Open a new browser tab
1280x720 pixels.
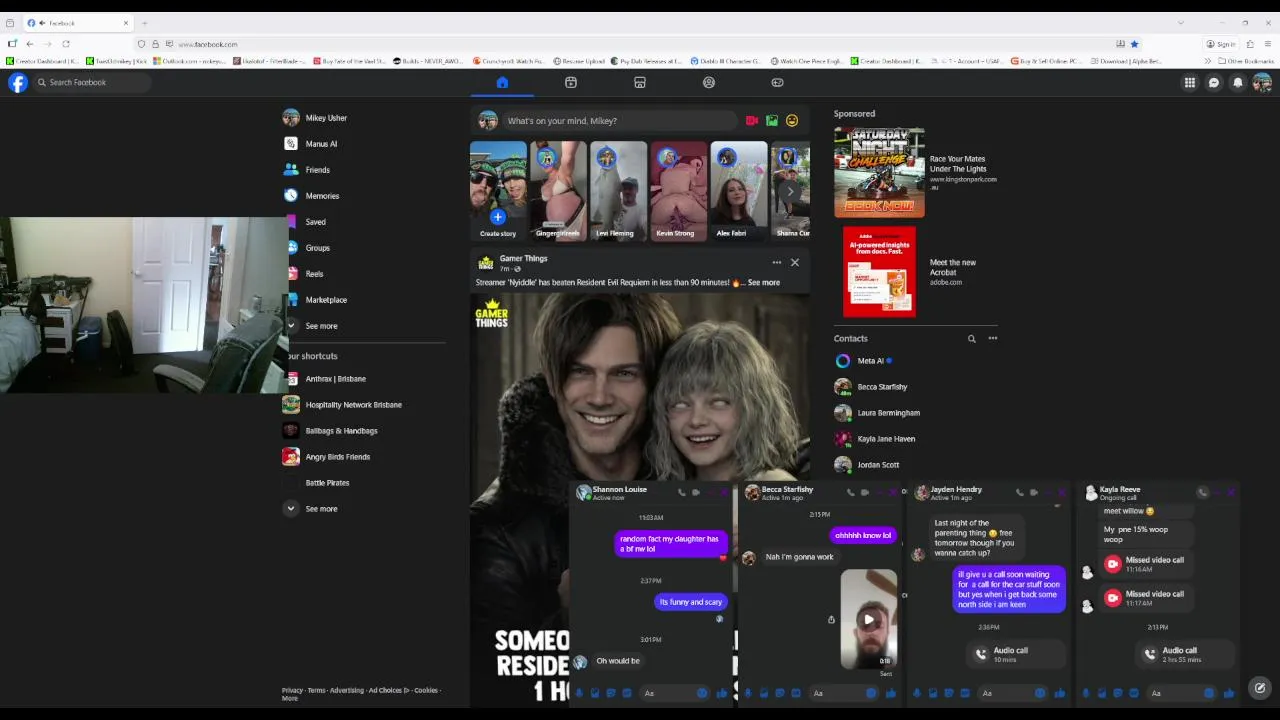tap(144, 23)
